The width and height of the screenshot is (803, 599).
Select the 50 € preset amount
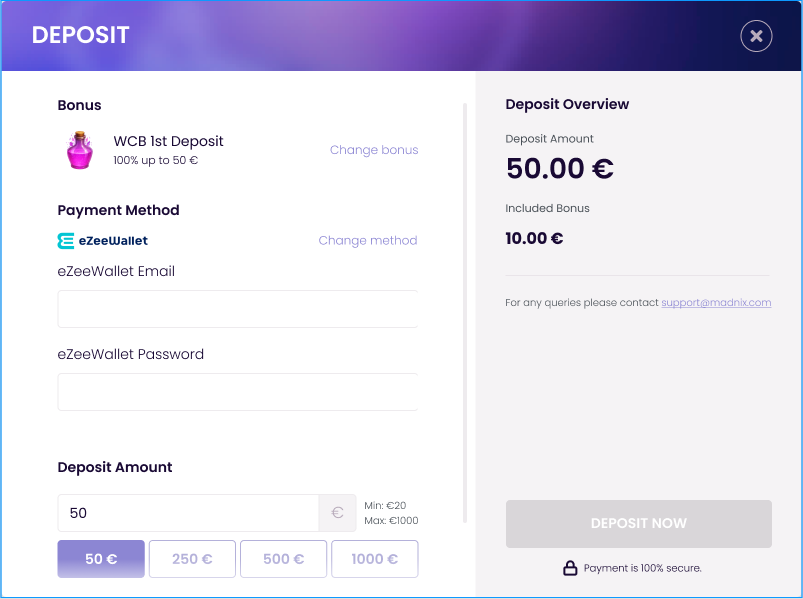pyautogui.click(x=101, y=559)
